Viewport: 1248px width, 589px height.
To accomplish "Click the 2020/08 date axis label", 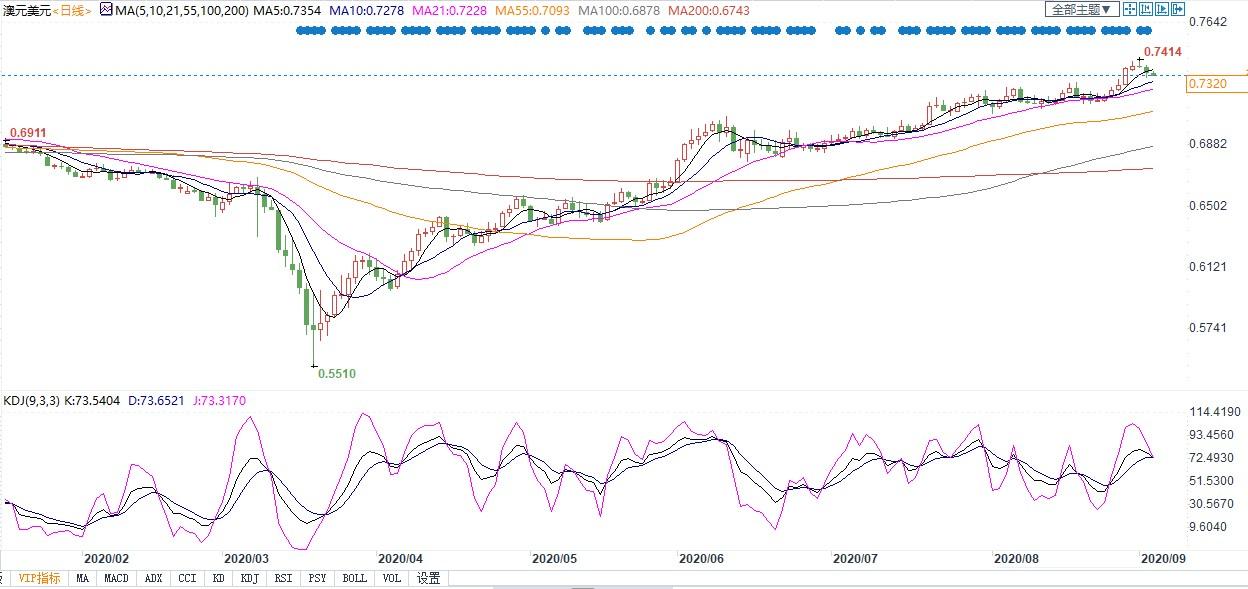I will (1016, 558).
